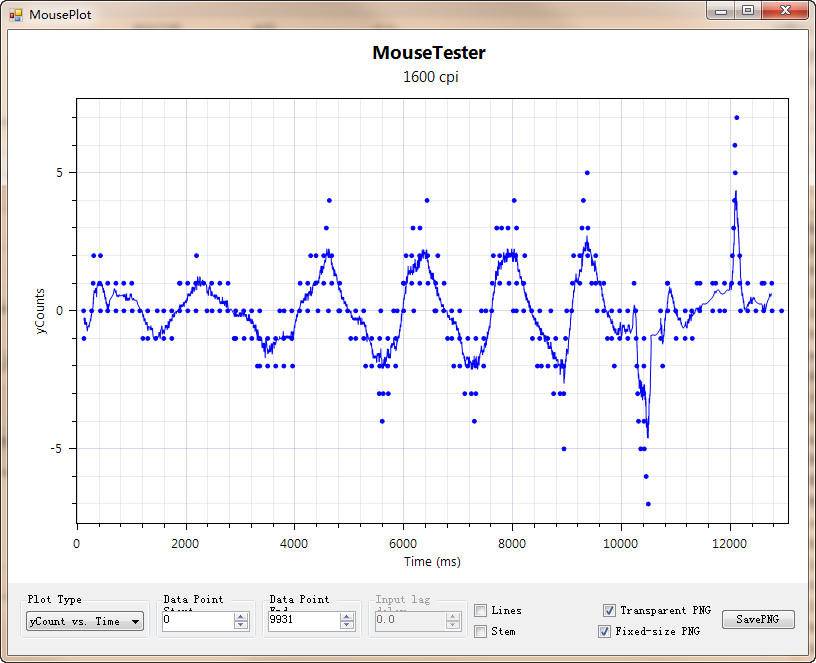Increase Data Point Start with up arrow
This screenshot has width=816, height=663.
(240, 616)
